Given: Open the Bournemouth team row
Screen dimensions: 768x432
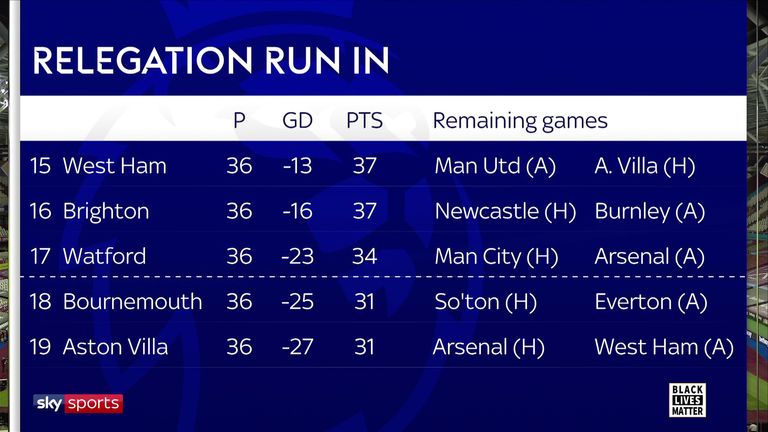Looking at the screenshot, I should [x=132, y=301].
